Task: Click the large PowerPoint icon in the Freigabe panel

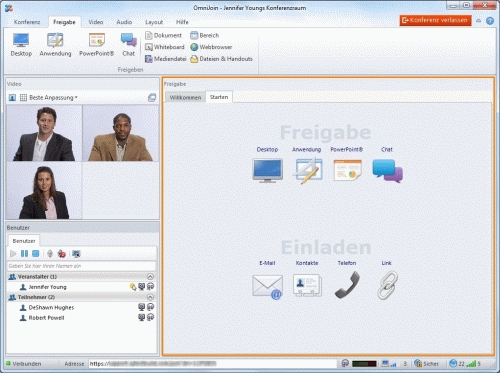Action: [x=347, y=170]
